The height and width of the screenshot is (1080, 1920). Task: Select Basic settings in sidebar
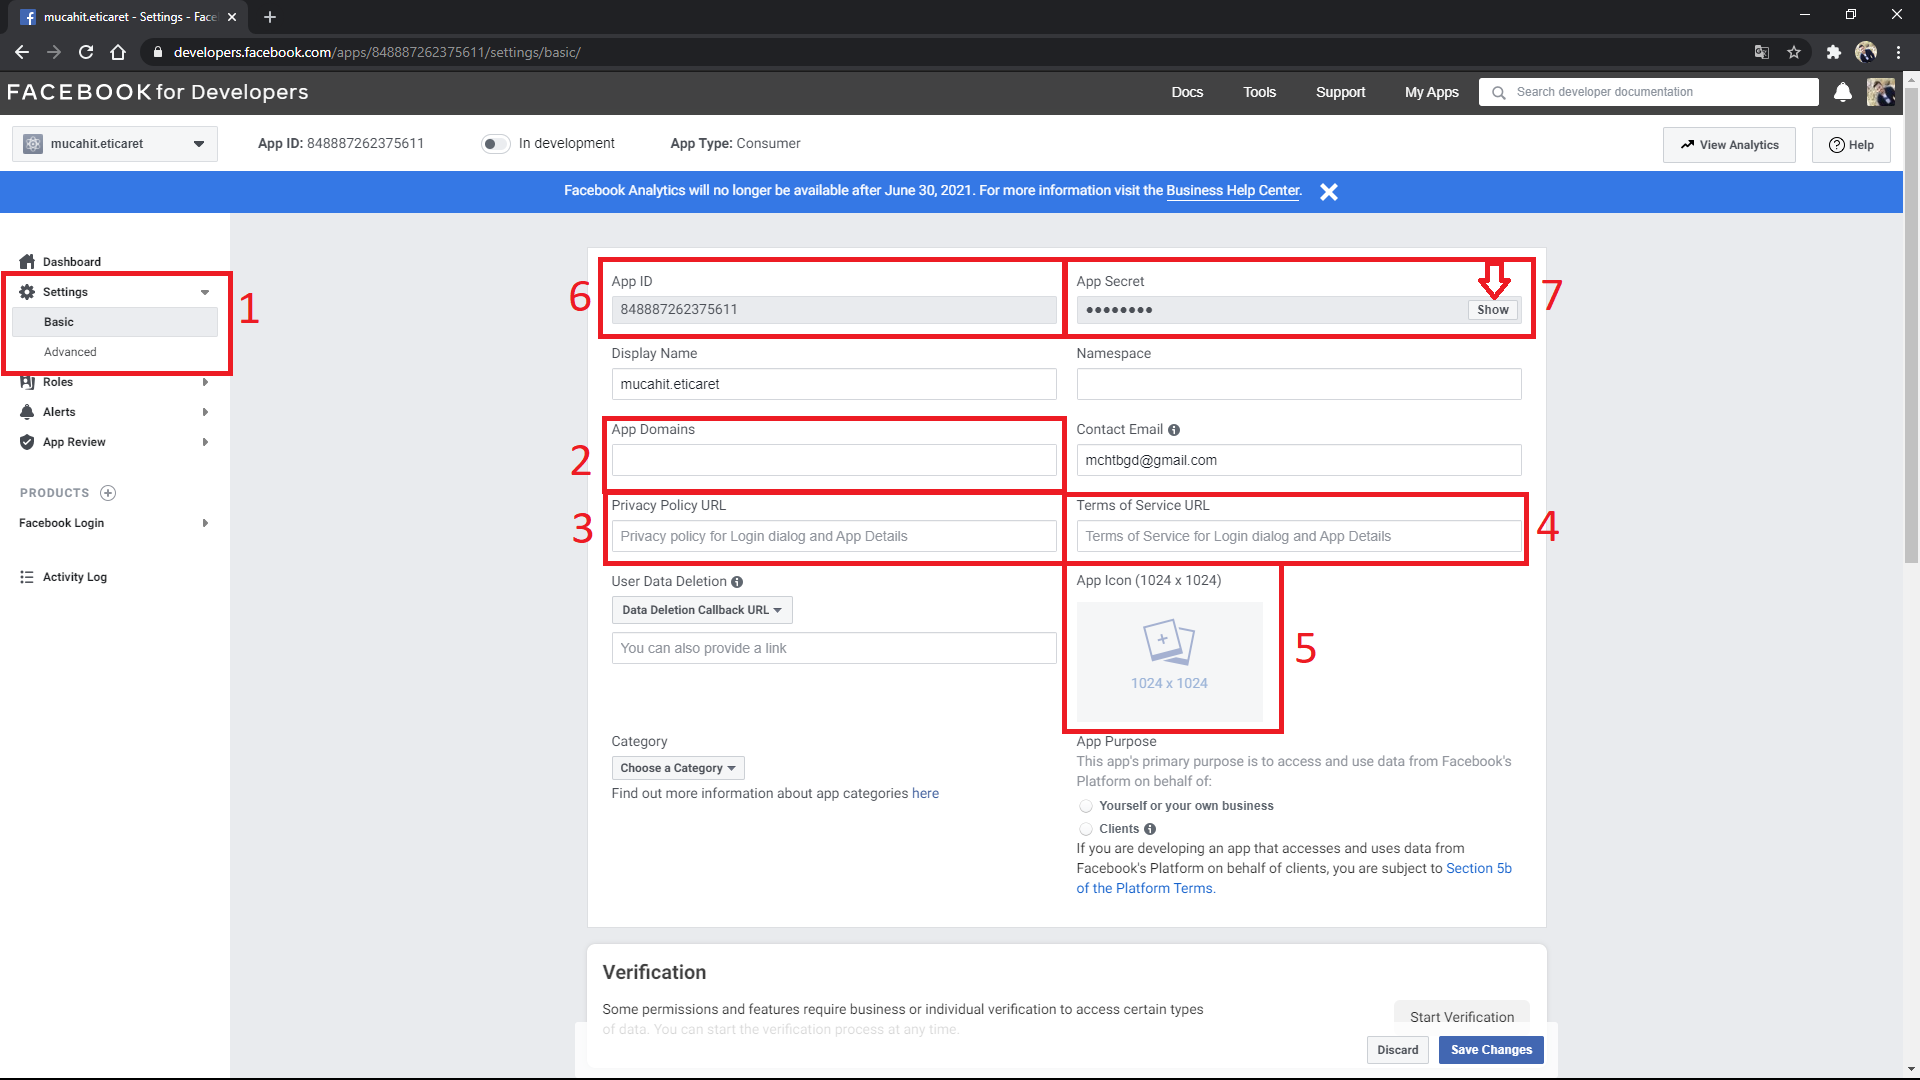click(x=115, y=322)
